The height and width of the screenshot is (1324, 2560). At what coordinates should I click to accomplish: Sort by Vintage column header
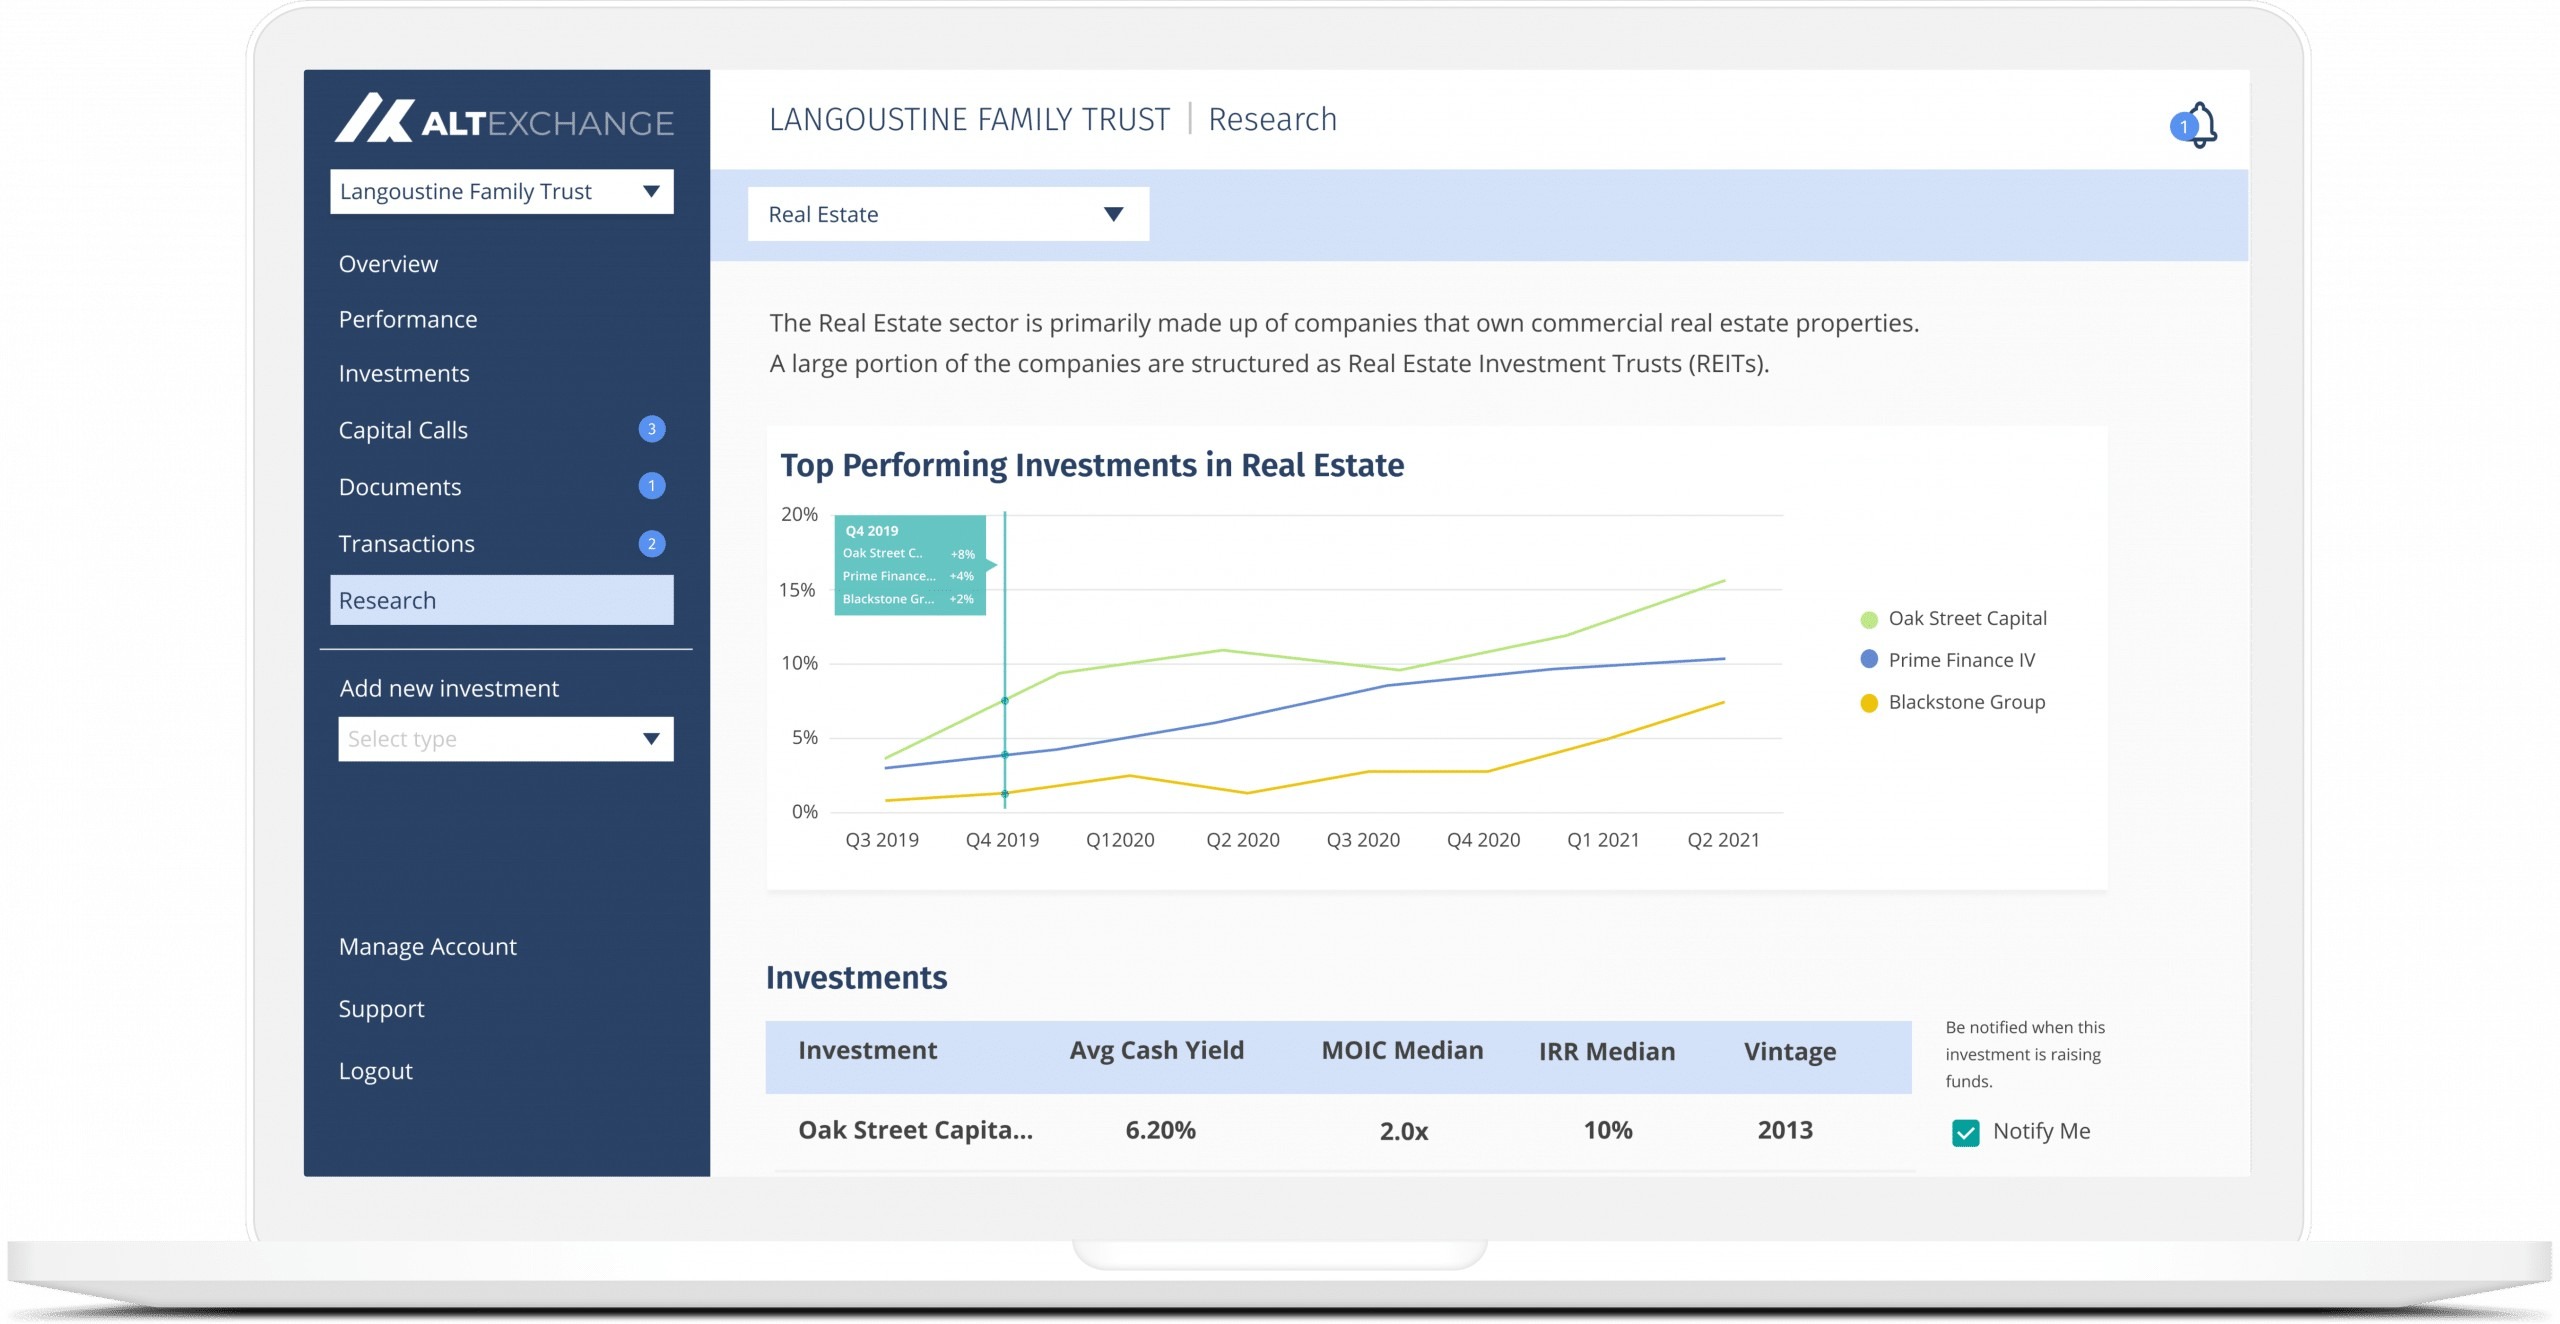coord(1790,1052)
